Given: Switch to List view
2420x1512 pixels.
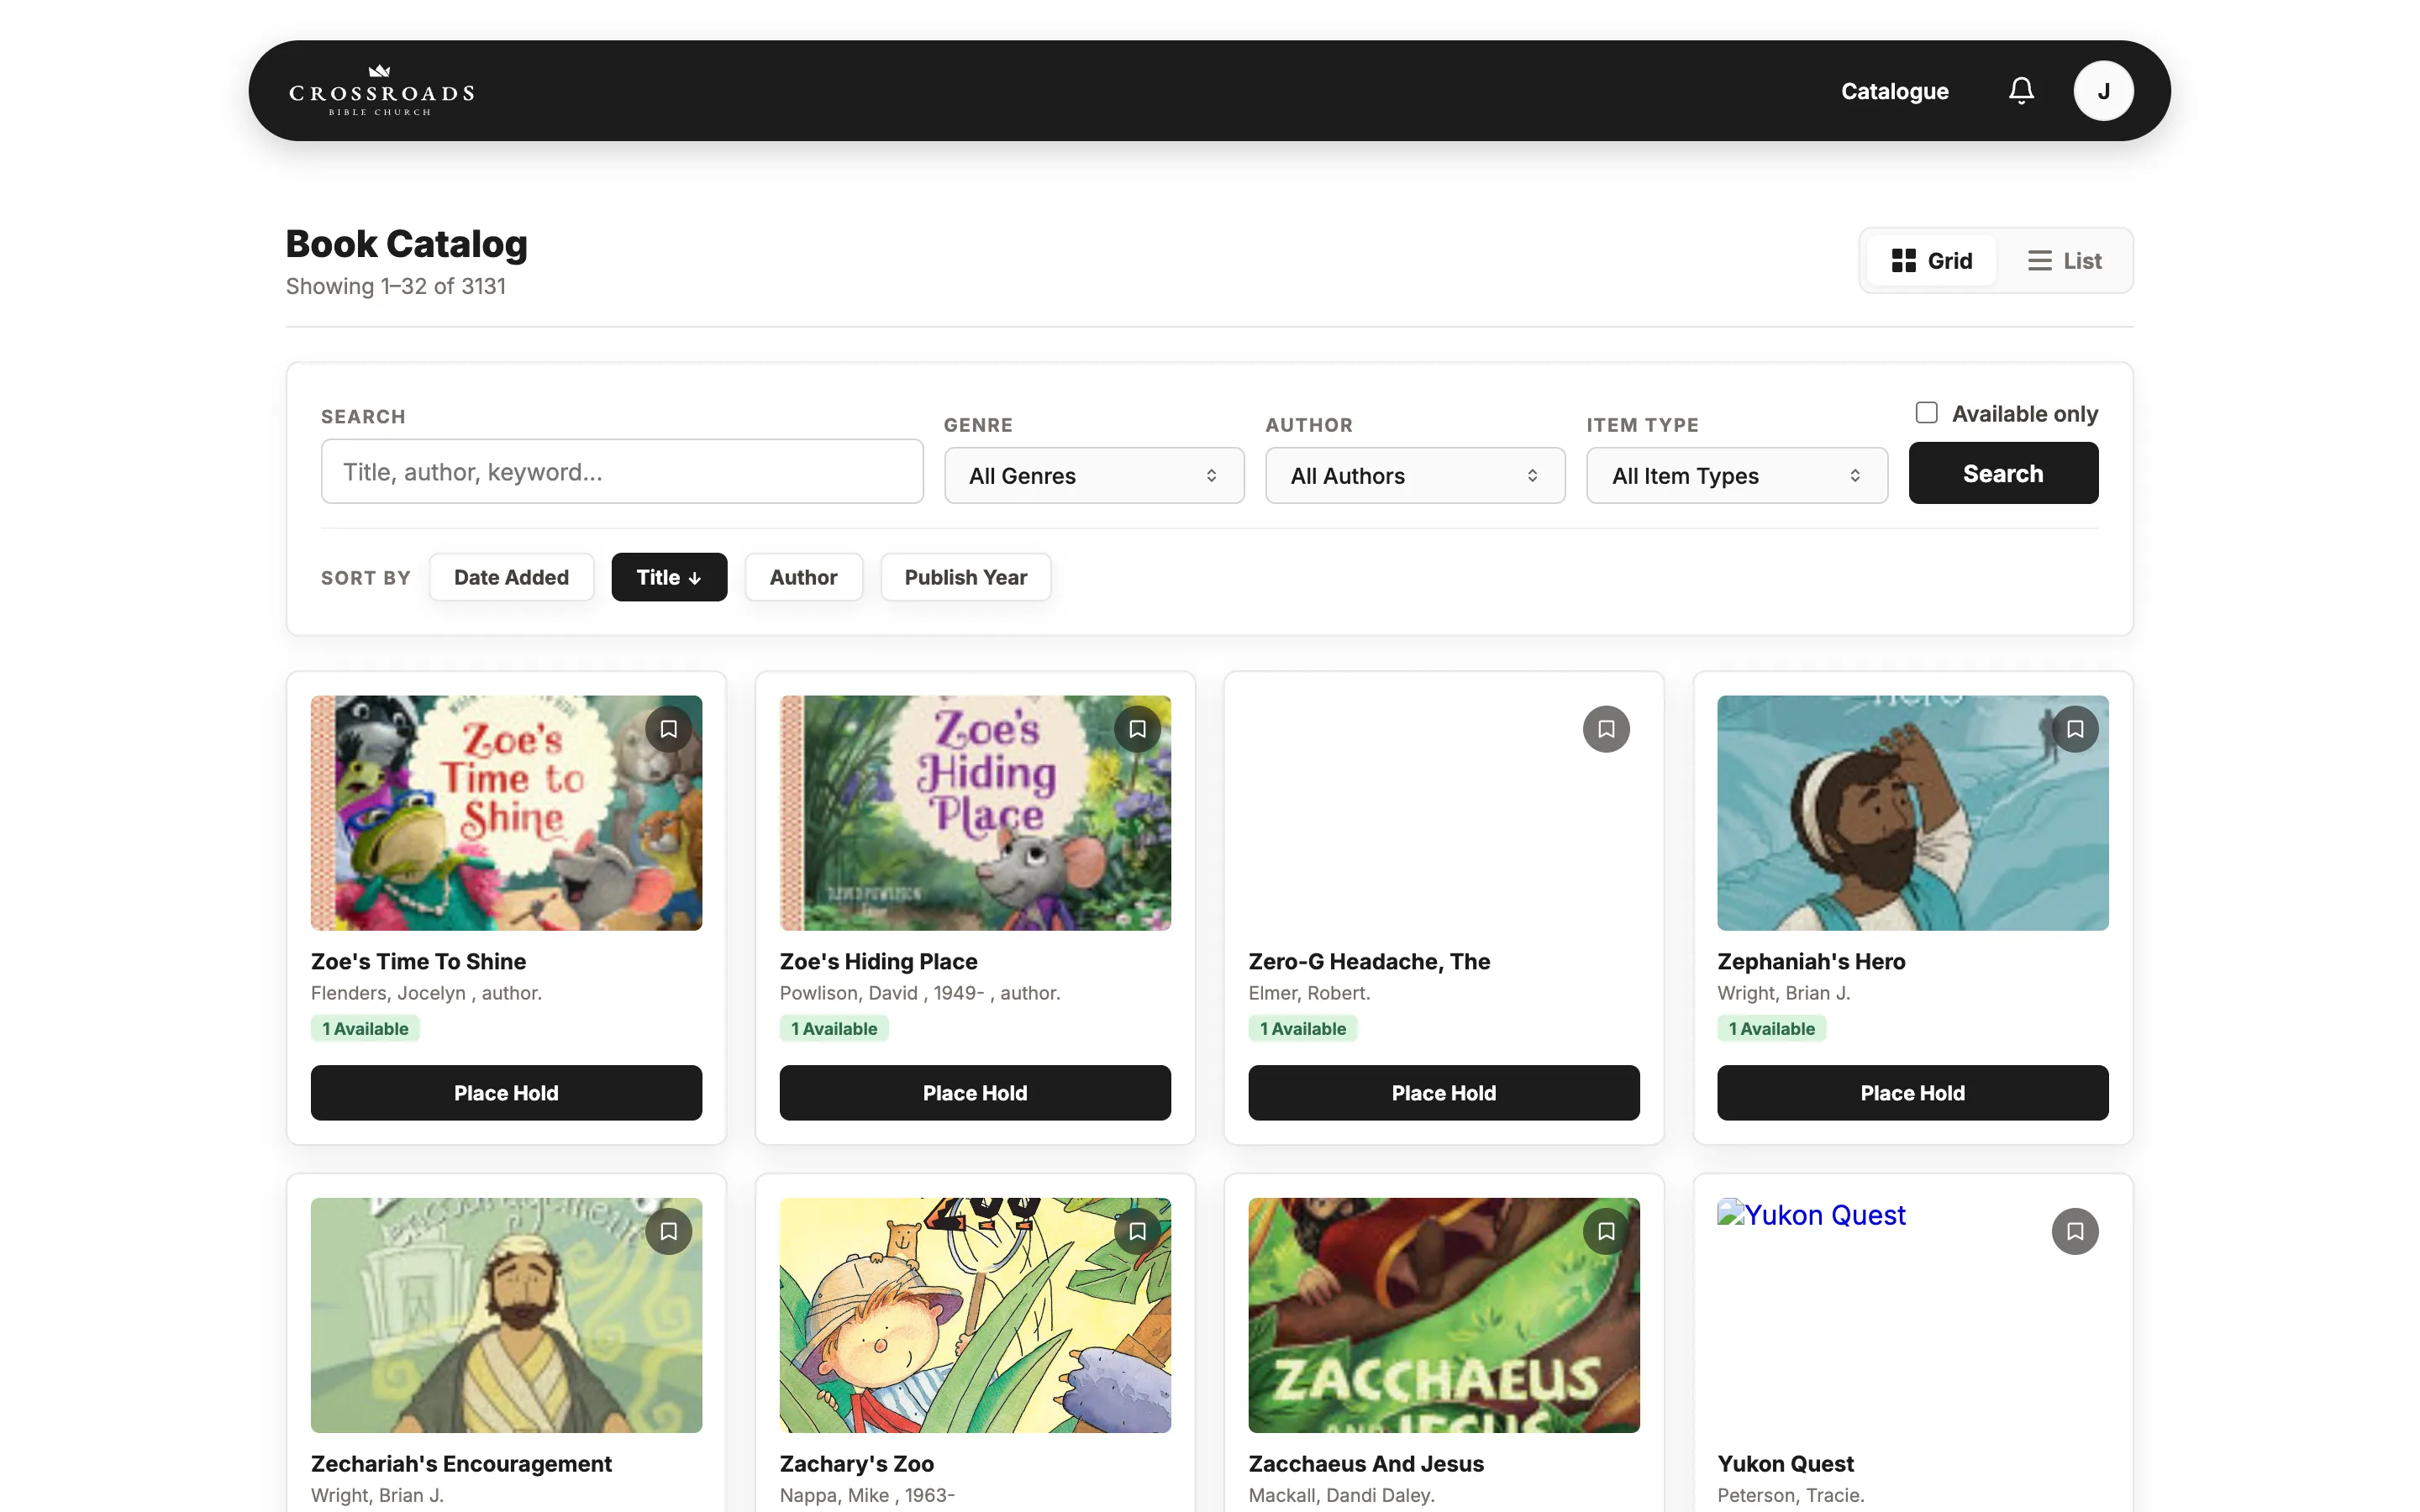Looking at the screenshot, I should tap(2064, 261).
